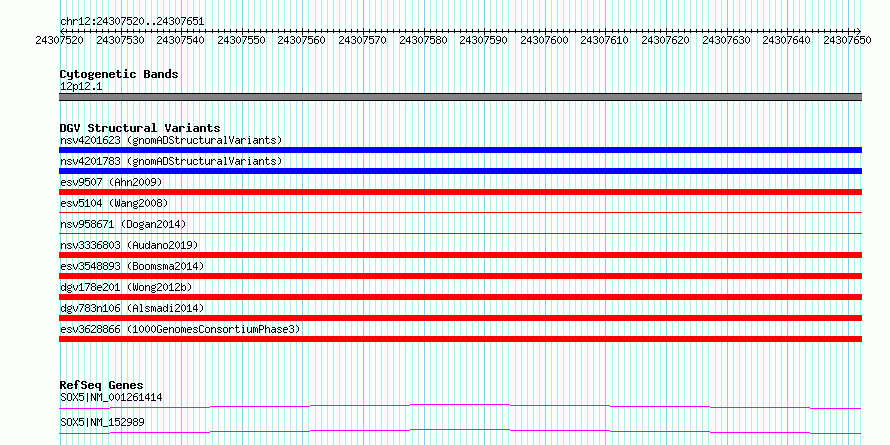The width and height of the screenshot is (890, 445).
Task: Open variant esv3548893 (Boomsma2014) label
Action: click(x=132, y=266)
